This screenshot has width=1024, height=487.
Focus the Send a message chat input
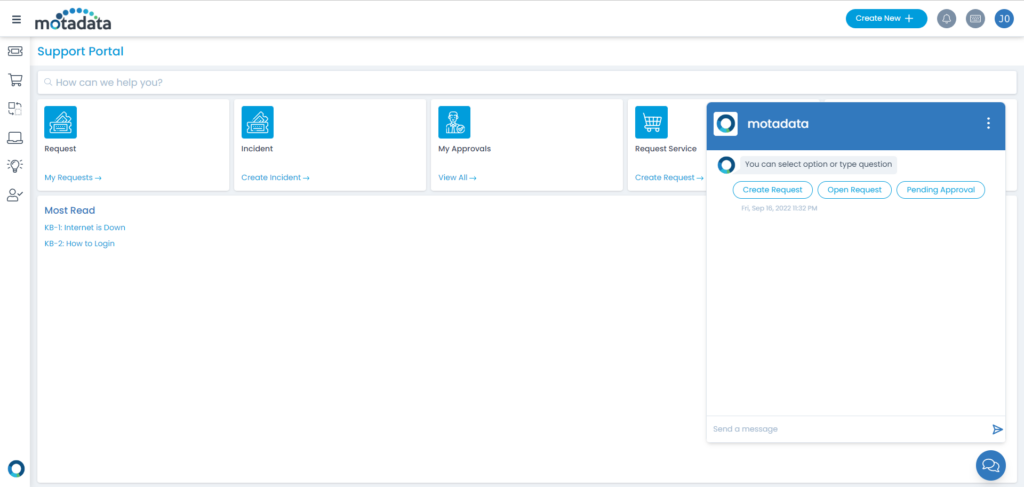tap(848, 429)
